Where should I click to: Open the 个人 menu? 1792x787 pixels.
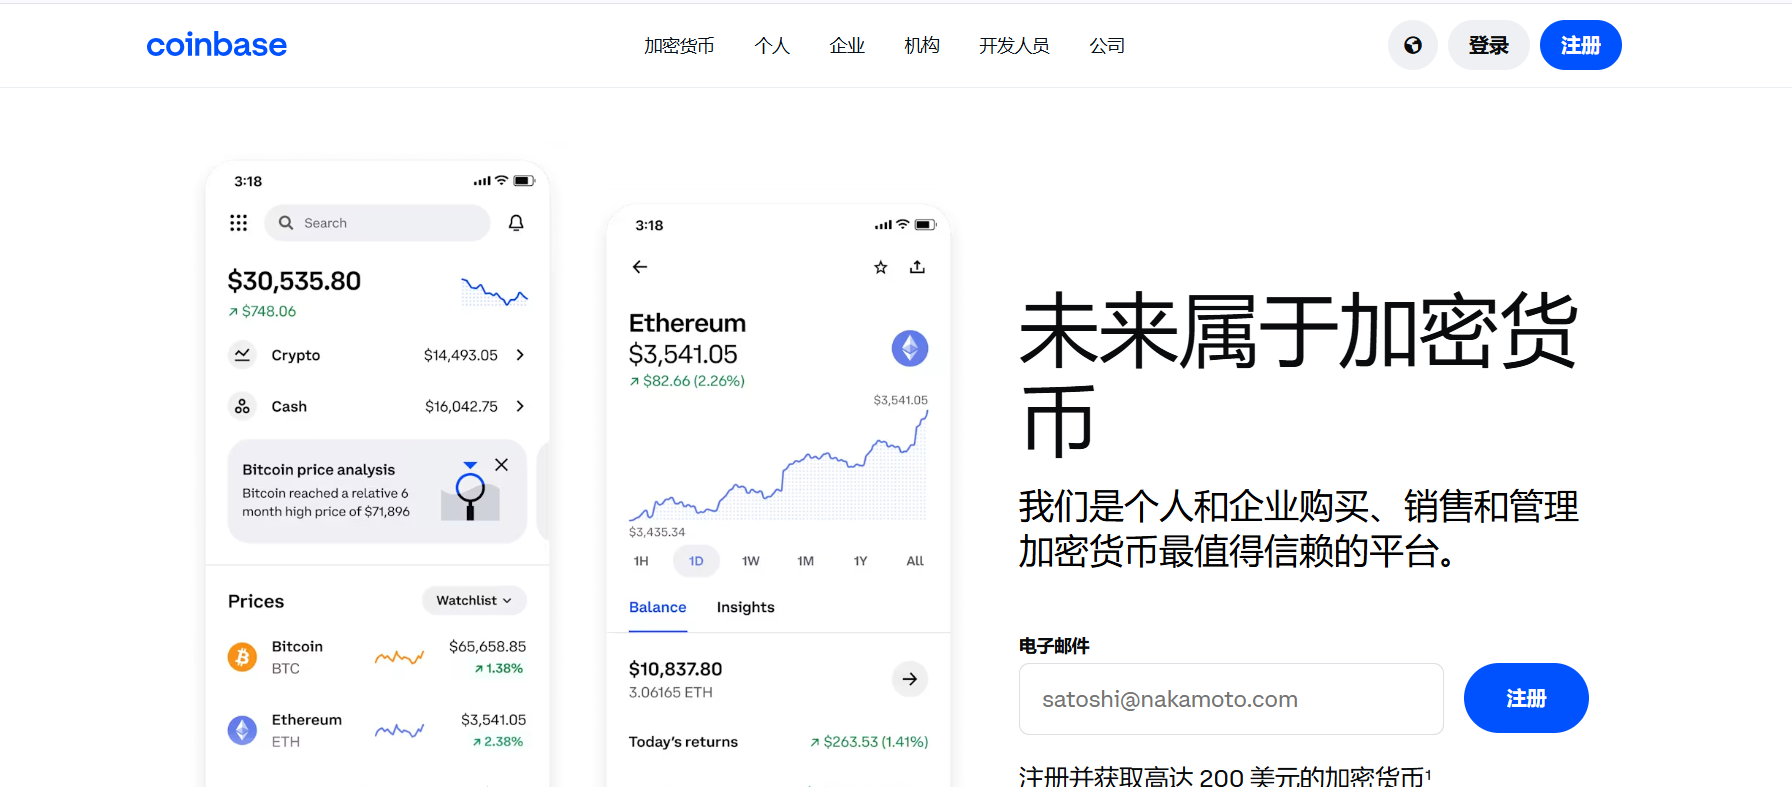coord(772,46)
